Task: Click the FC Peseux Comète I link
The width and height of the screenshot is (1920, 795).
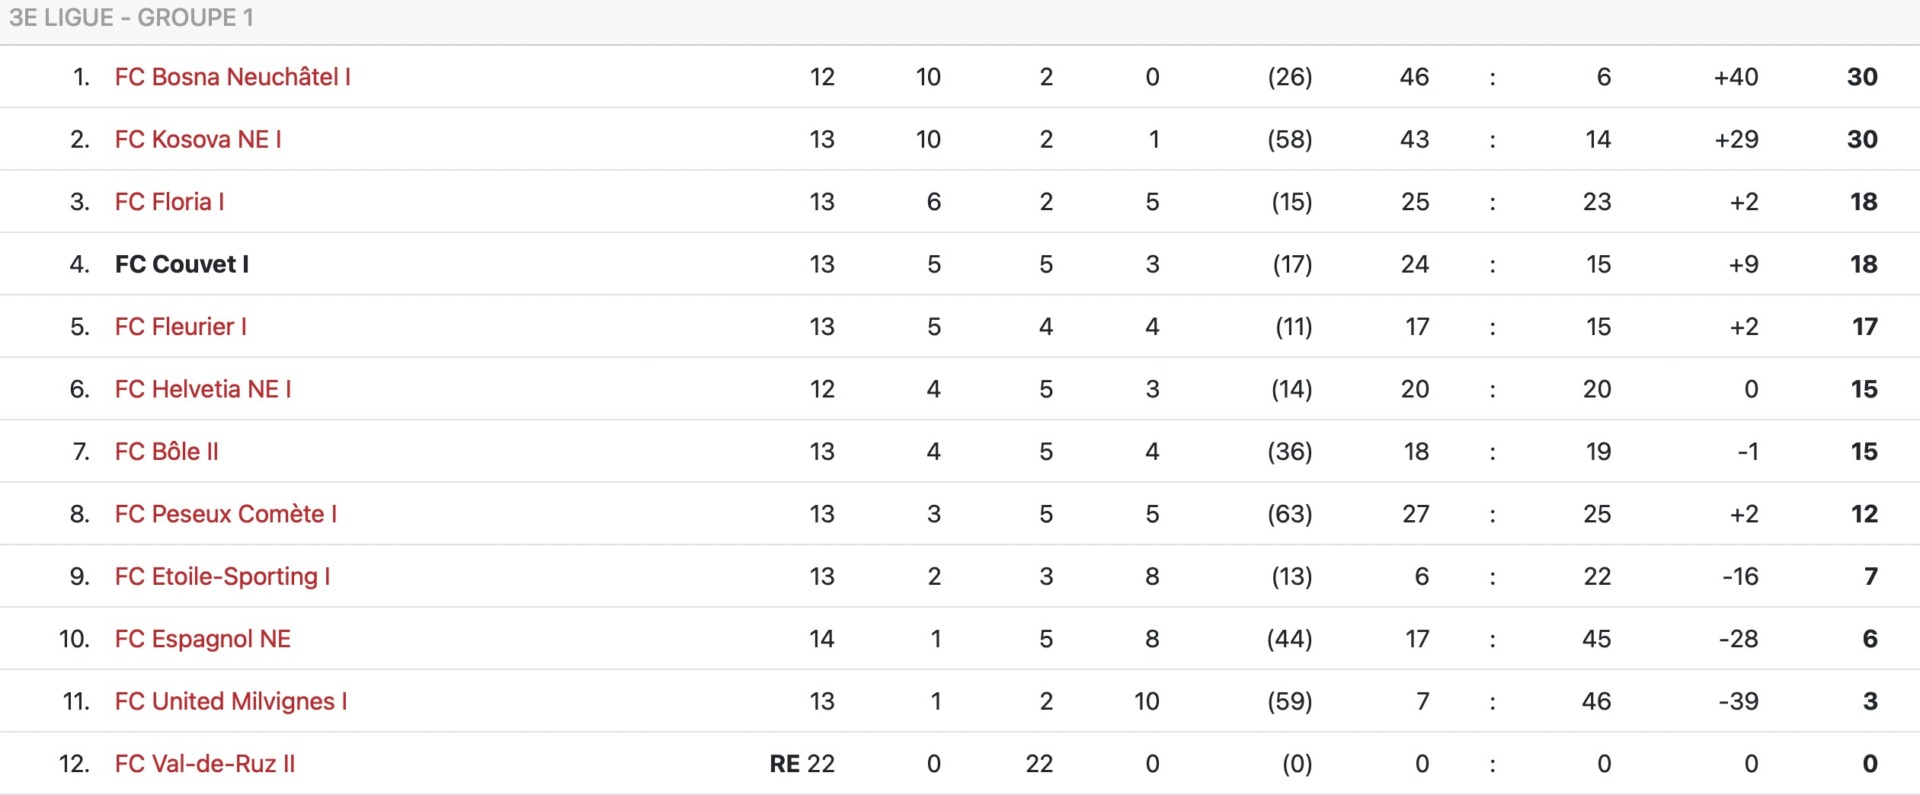Action: click(226, 514)
